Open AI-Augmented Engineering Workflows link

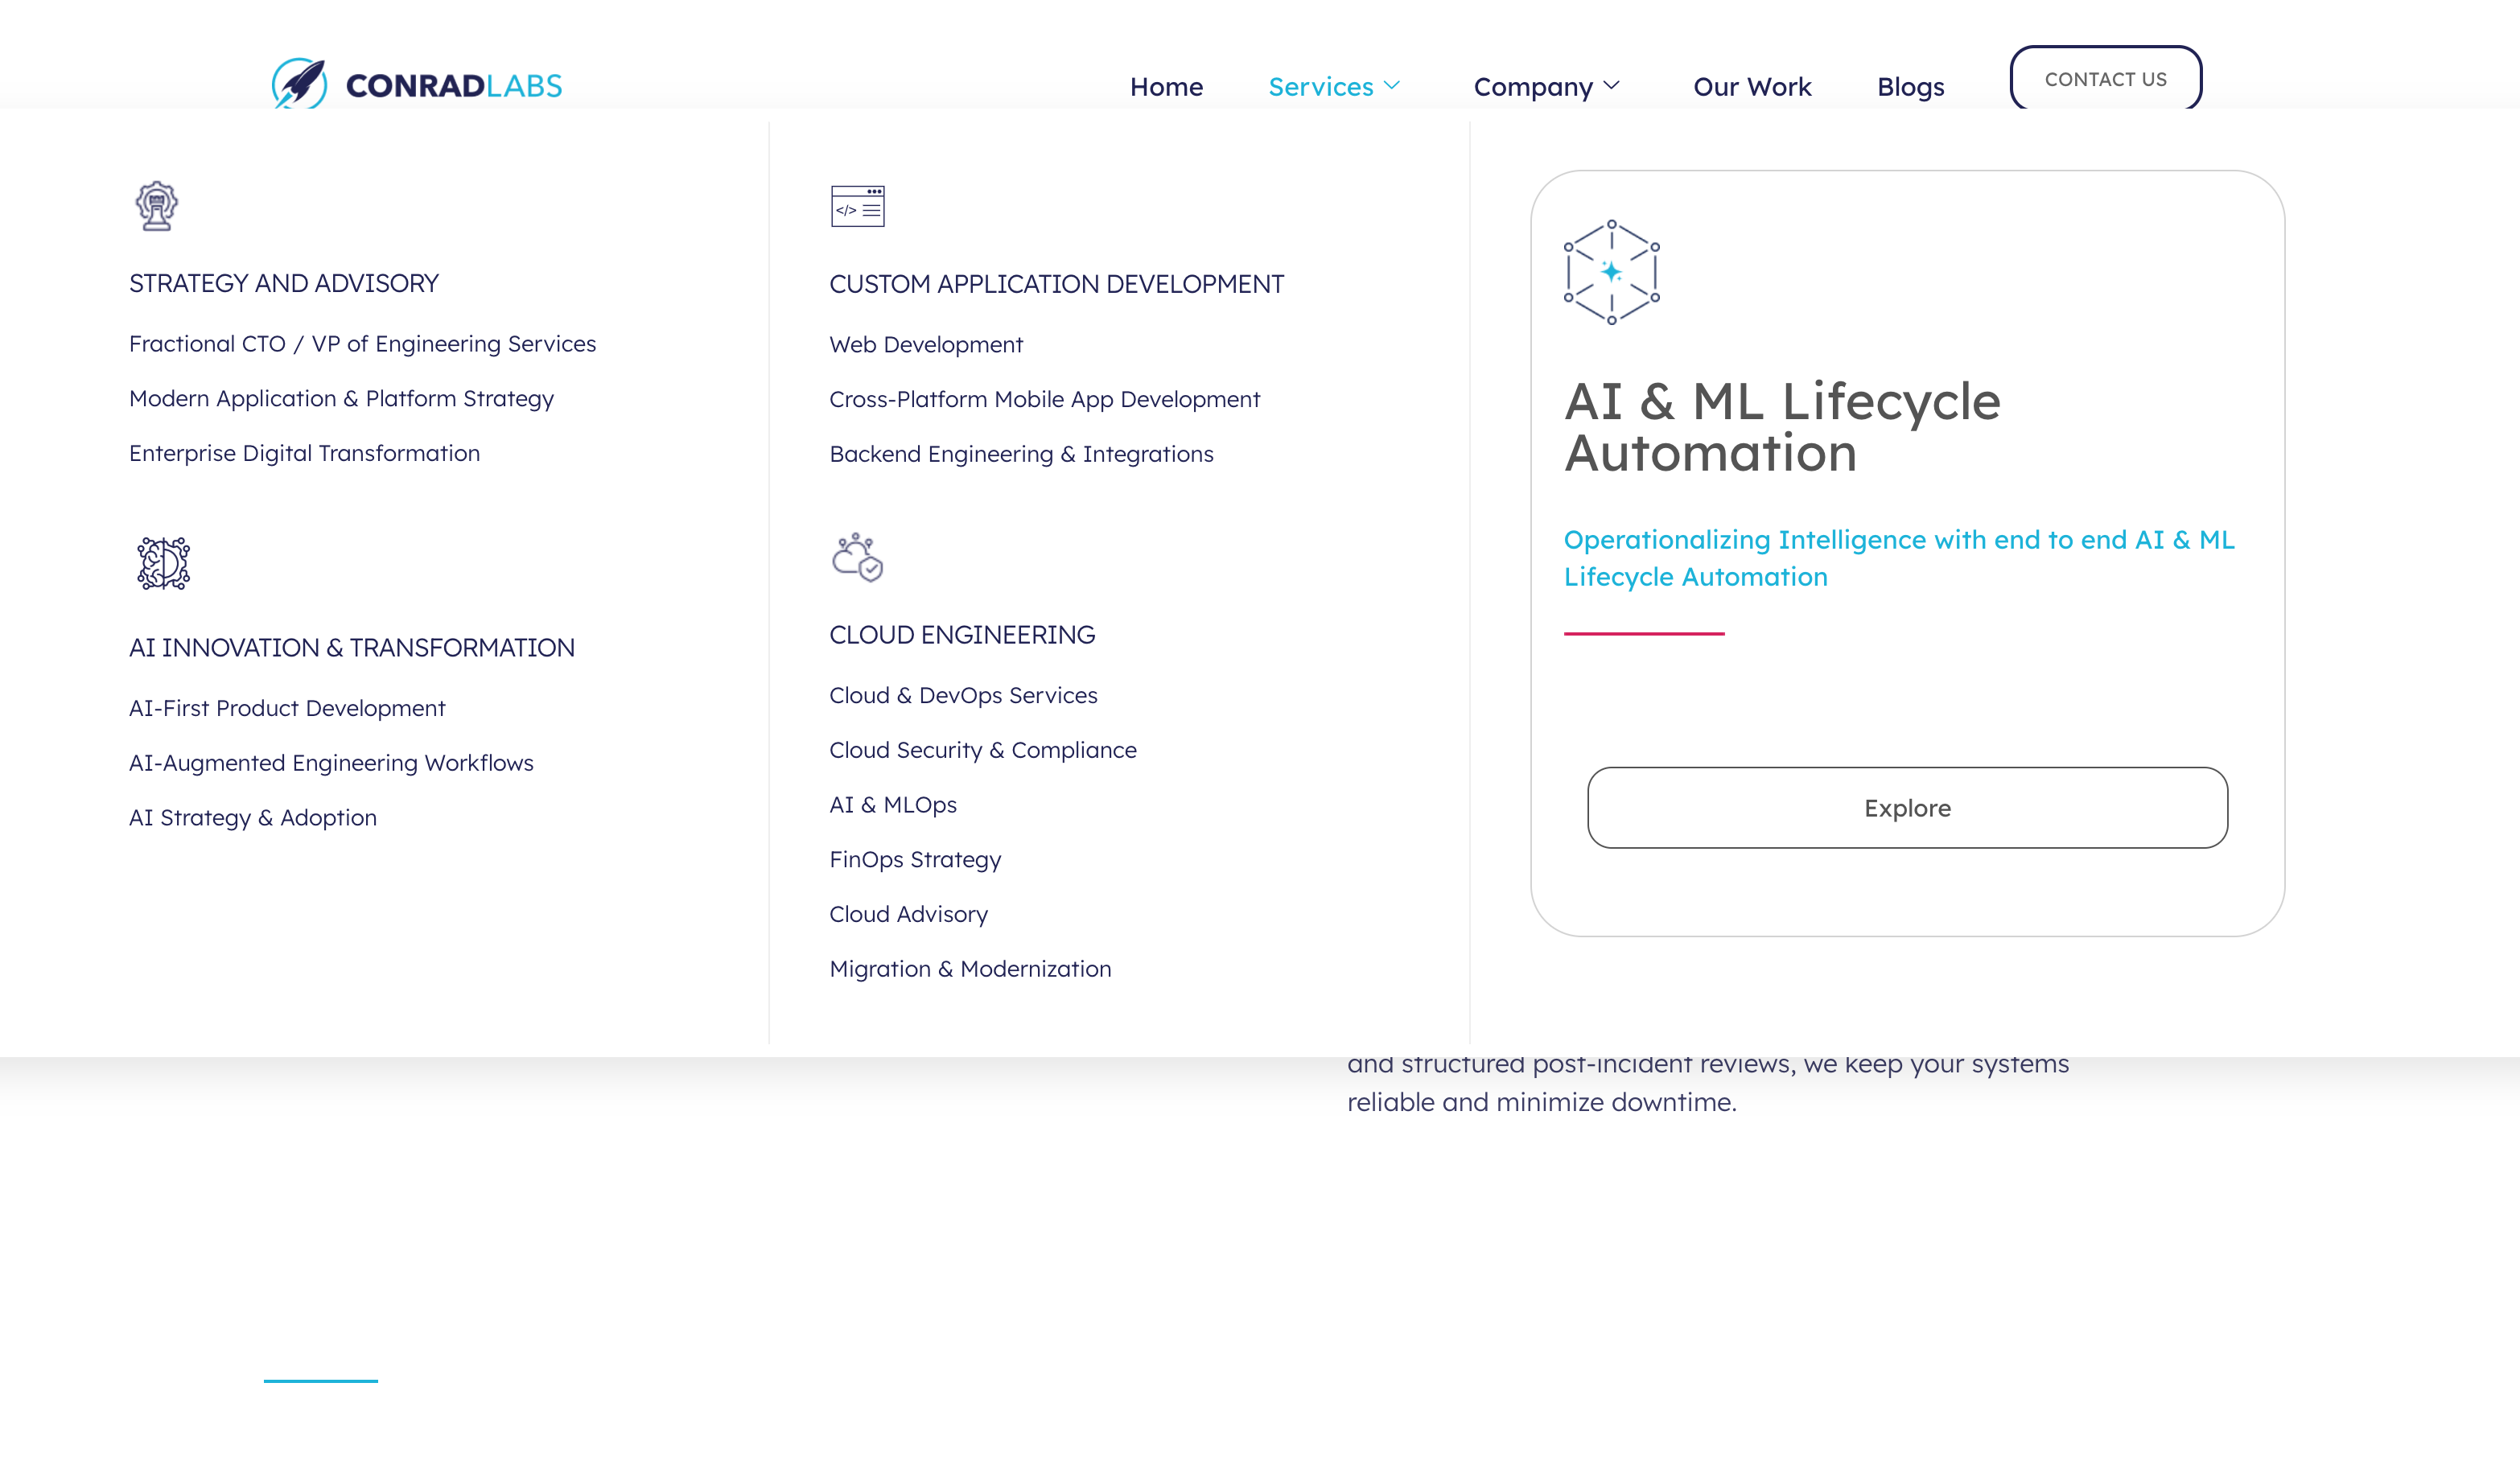point(331,763)
